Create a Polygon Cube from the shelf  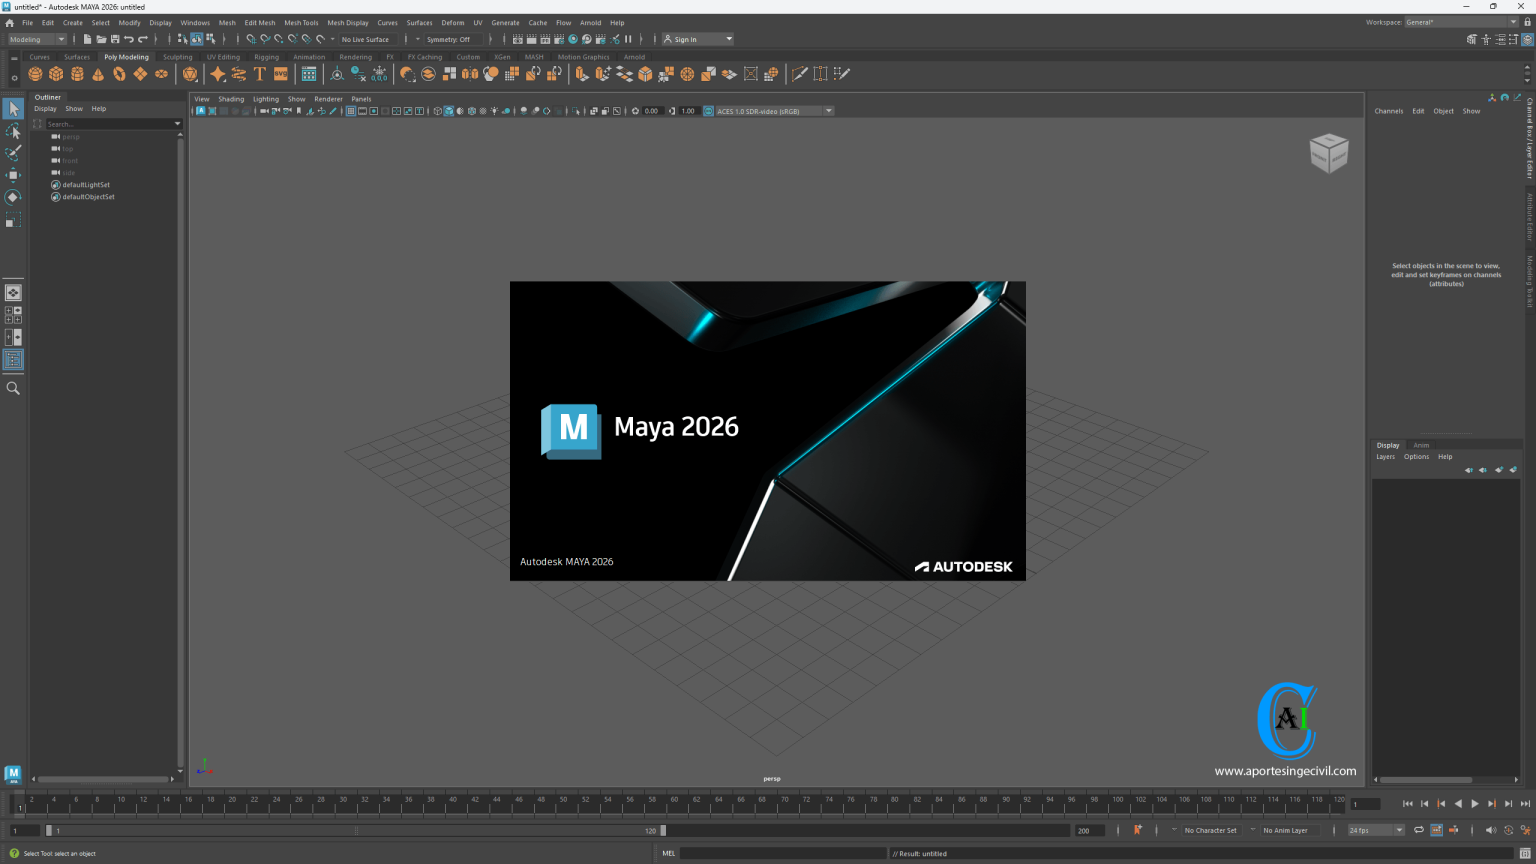pos(56,73)
